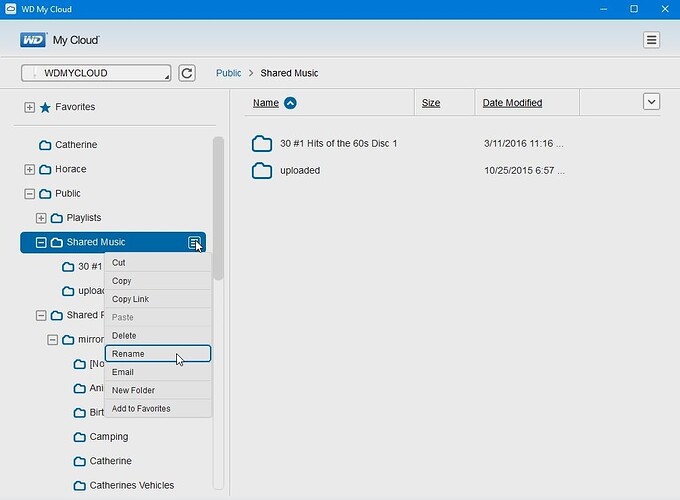Click the Public folder icon in the tree
The image size is (680, 500).
[45, 193]
